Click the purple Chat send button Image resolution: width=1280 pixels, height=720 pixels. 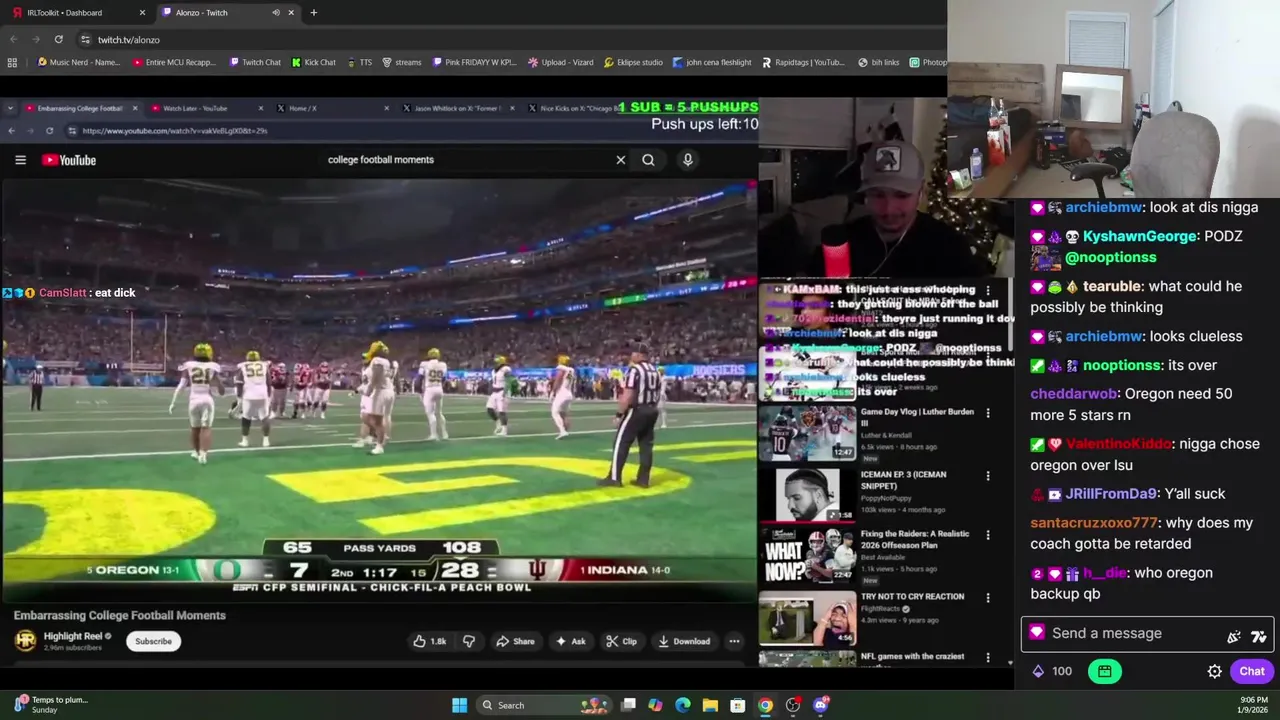(x=1251, y=672)
